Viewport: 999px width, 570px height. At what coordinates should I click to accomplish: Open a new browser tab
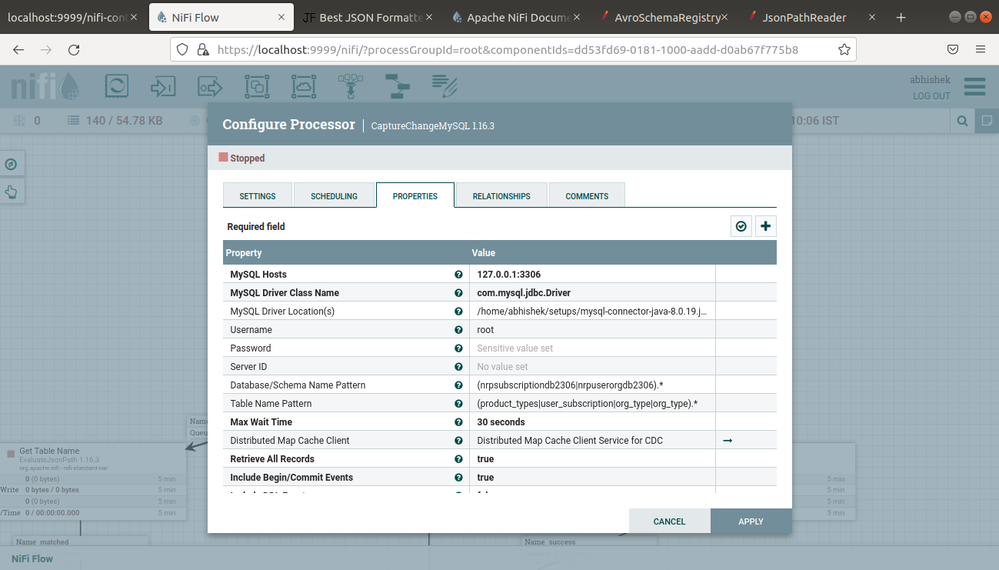tap(901, 17)
